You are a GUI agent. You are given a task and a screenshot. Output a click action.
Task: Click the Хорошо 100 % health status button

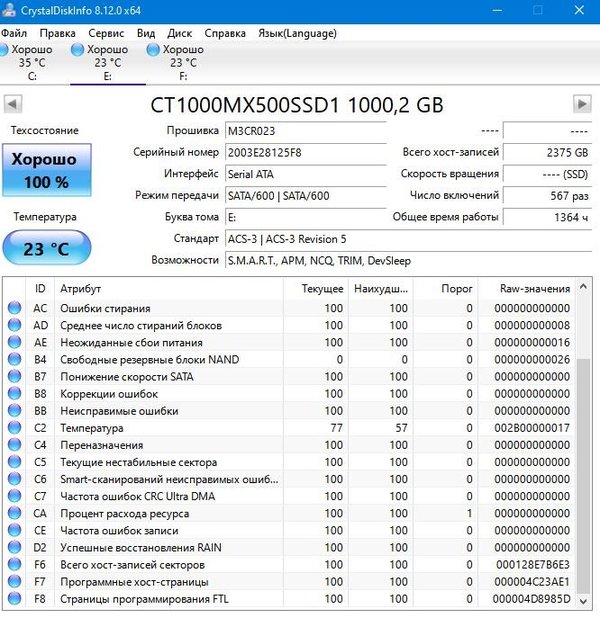[46, 170]
